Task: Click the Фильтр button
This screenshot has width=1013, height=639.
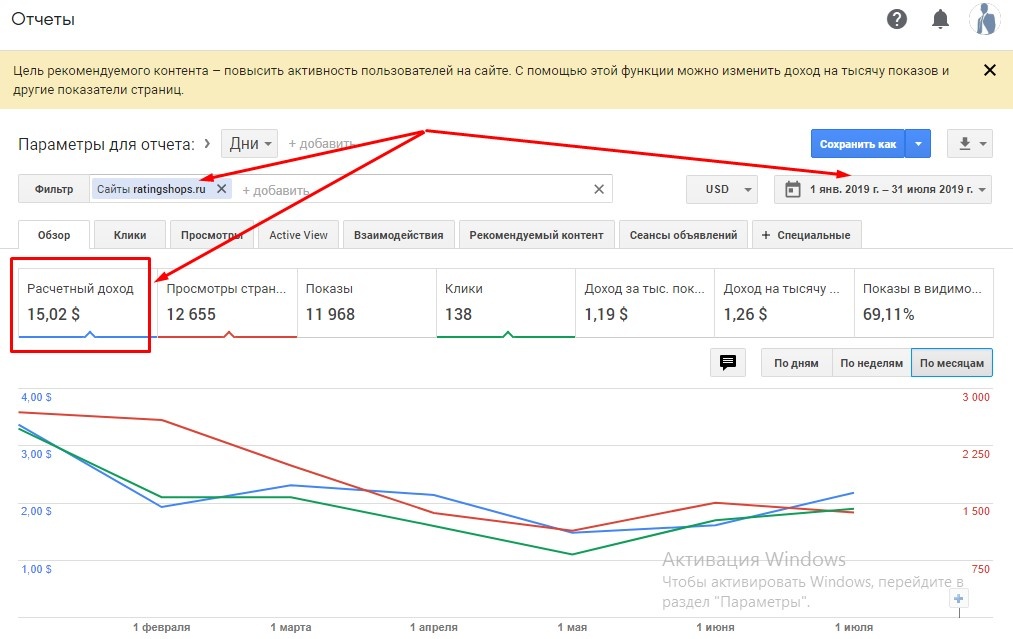Action: 54,189
